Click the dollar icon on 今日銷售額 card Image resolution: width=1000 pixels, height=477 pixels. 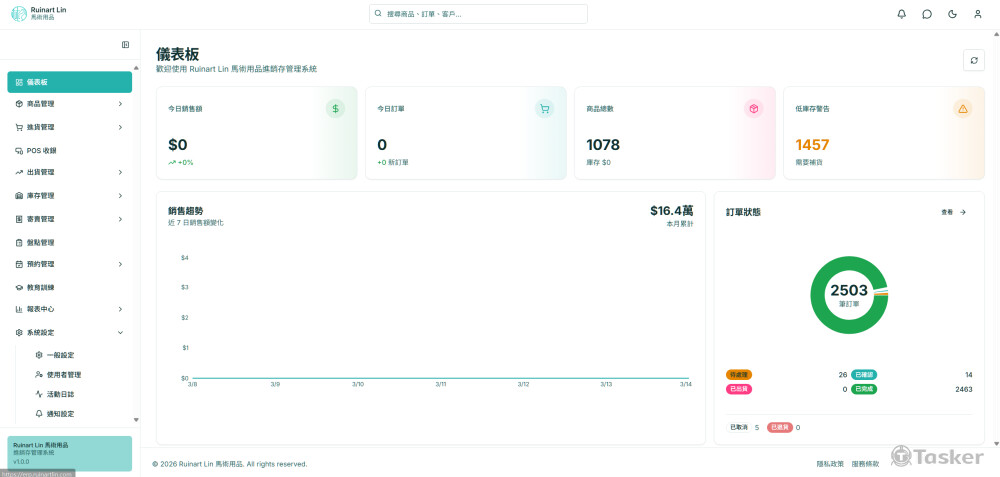pyautogui.click(x=335, y=108)
